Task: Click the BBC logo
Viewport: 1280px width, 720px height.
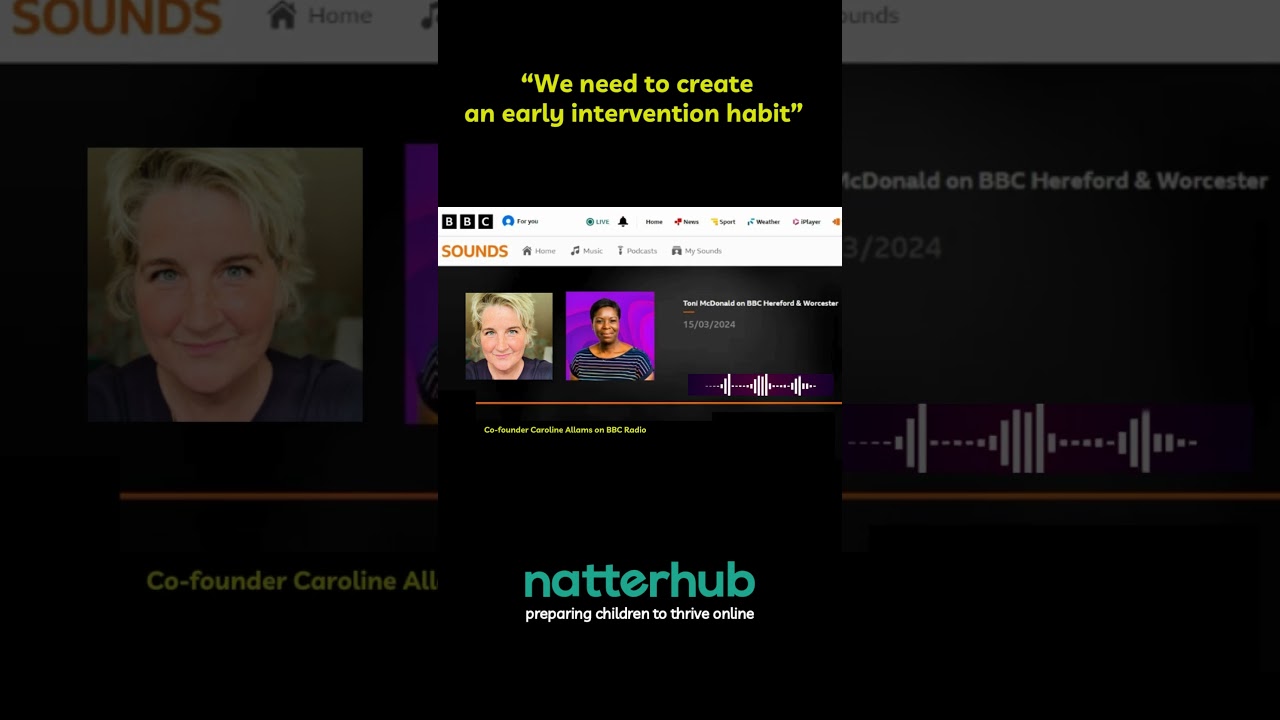Action: coord(467,221)
